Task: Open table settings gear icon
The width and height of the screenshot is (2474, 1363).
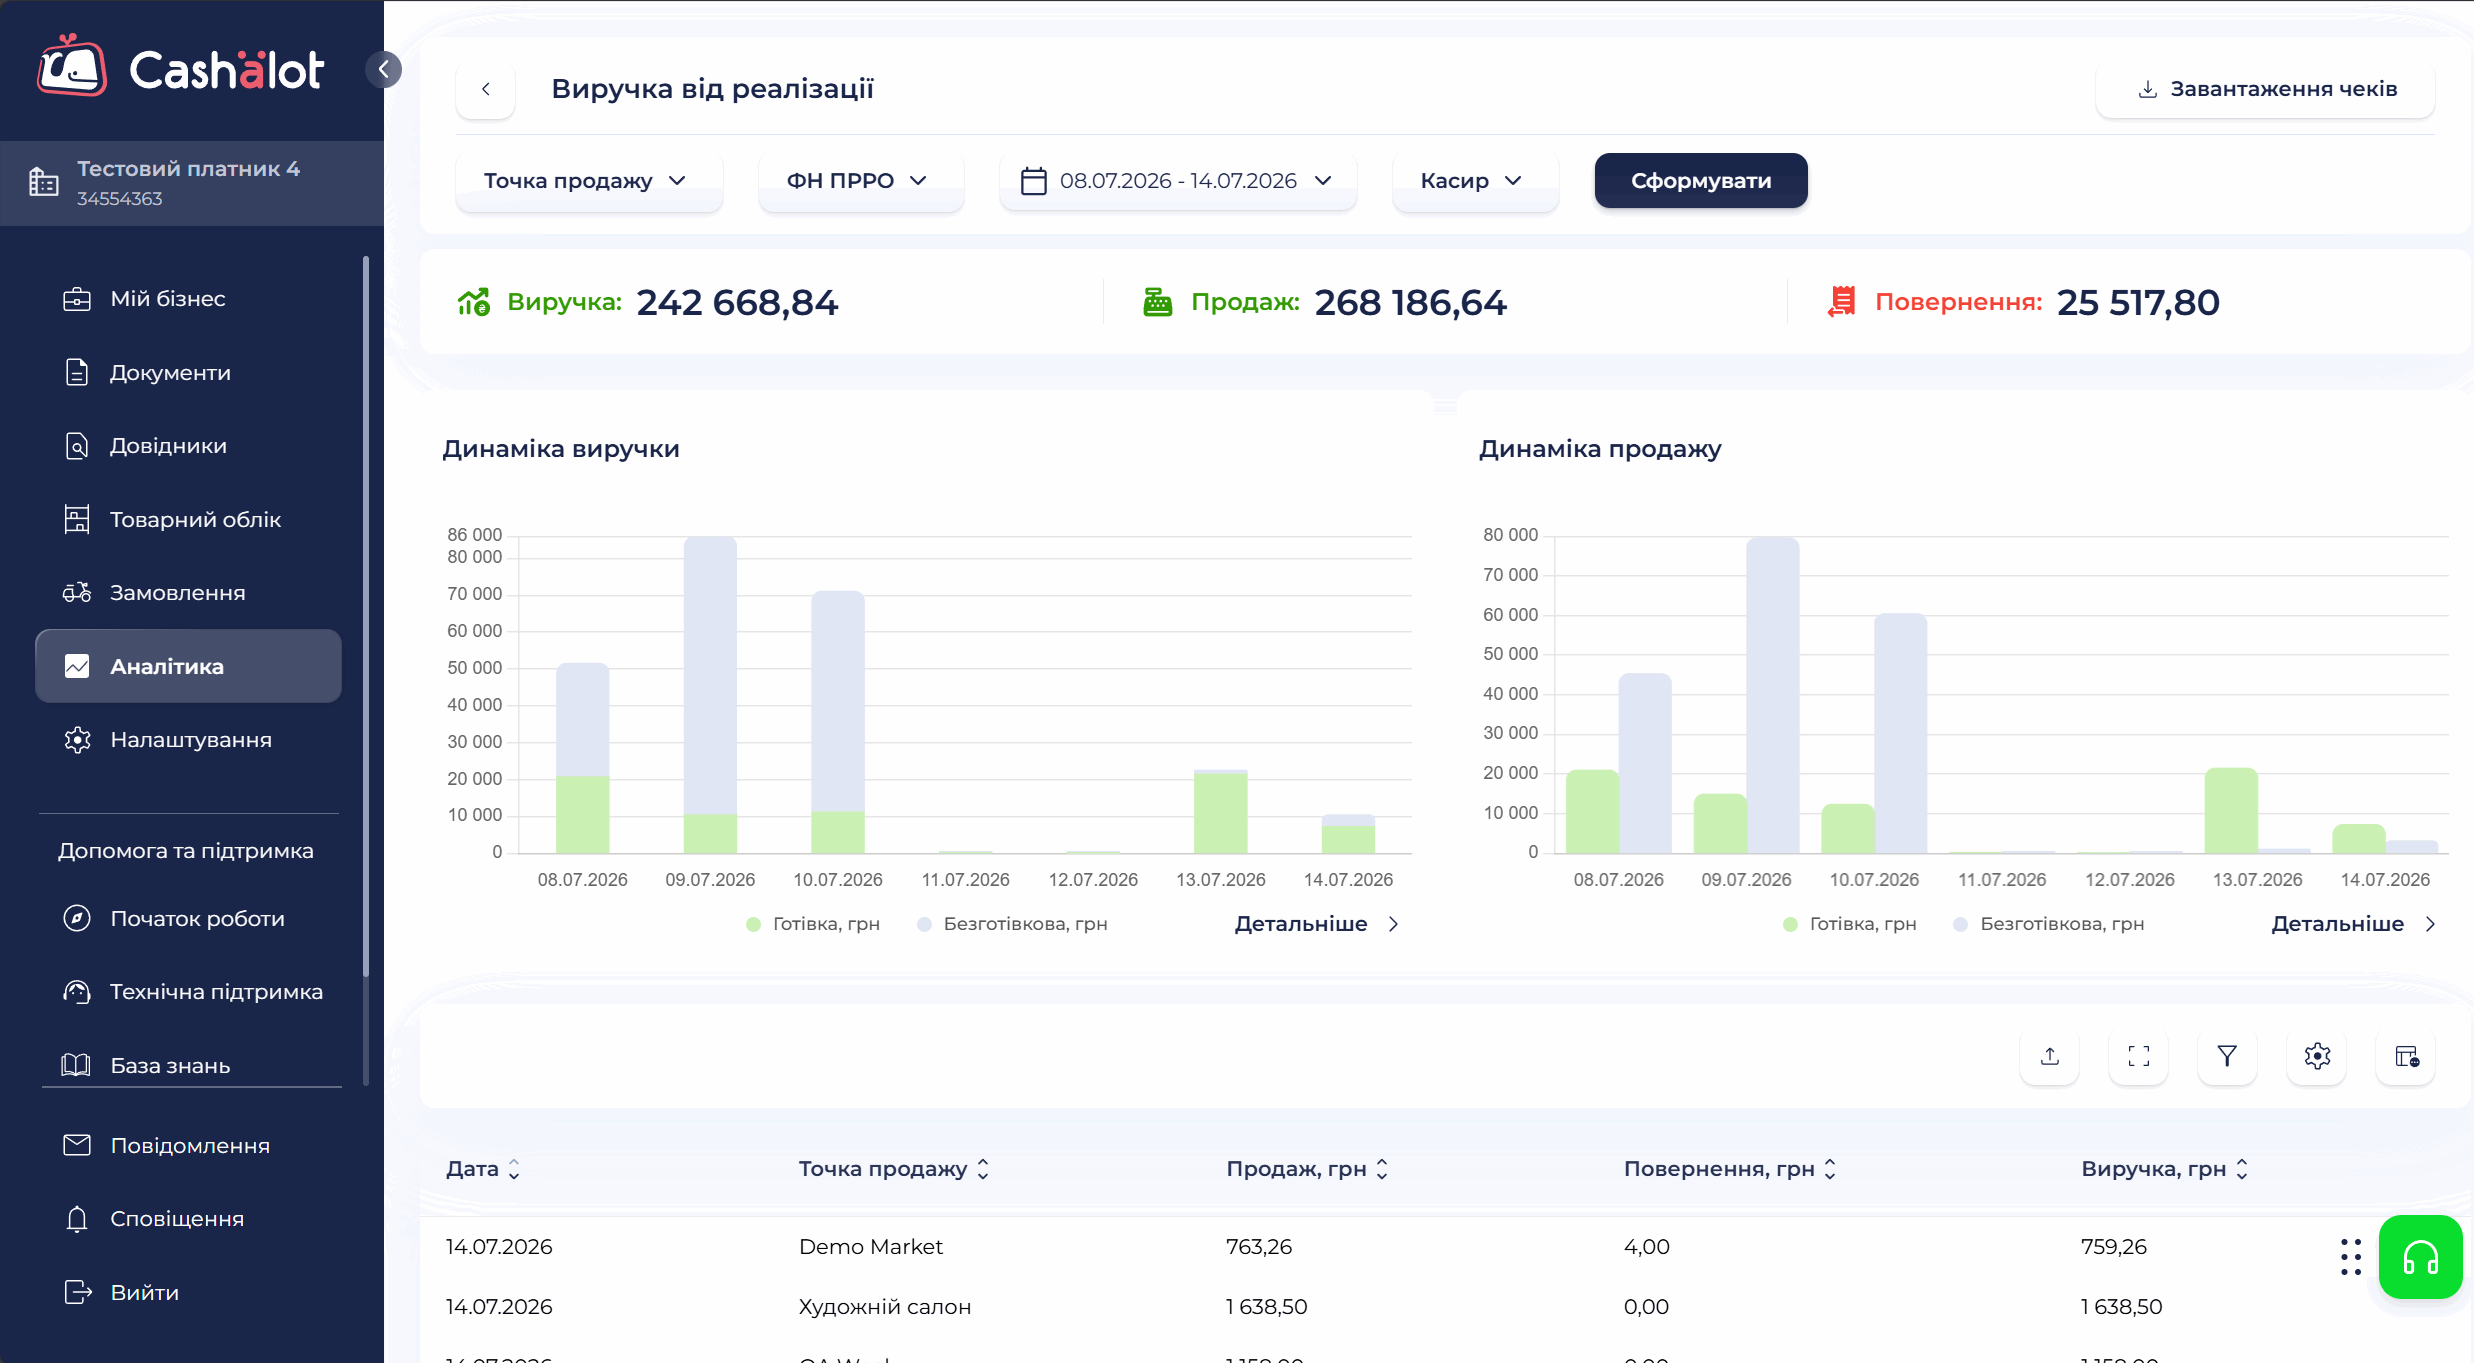Action: tap(2317, 1056)
